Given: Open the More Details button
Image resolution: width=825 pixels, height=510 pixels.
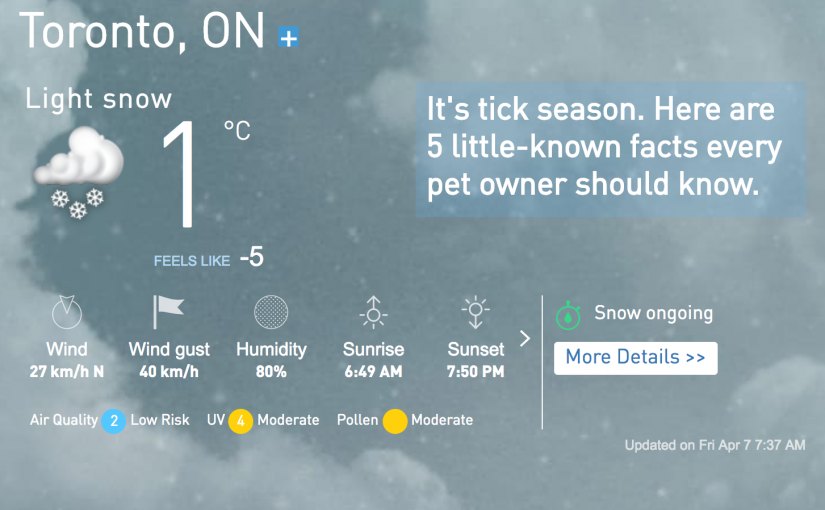Looking at the screenshot, I should [x=636, y=357].
